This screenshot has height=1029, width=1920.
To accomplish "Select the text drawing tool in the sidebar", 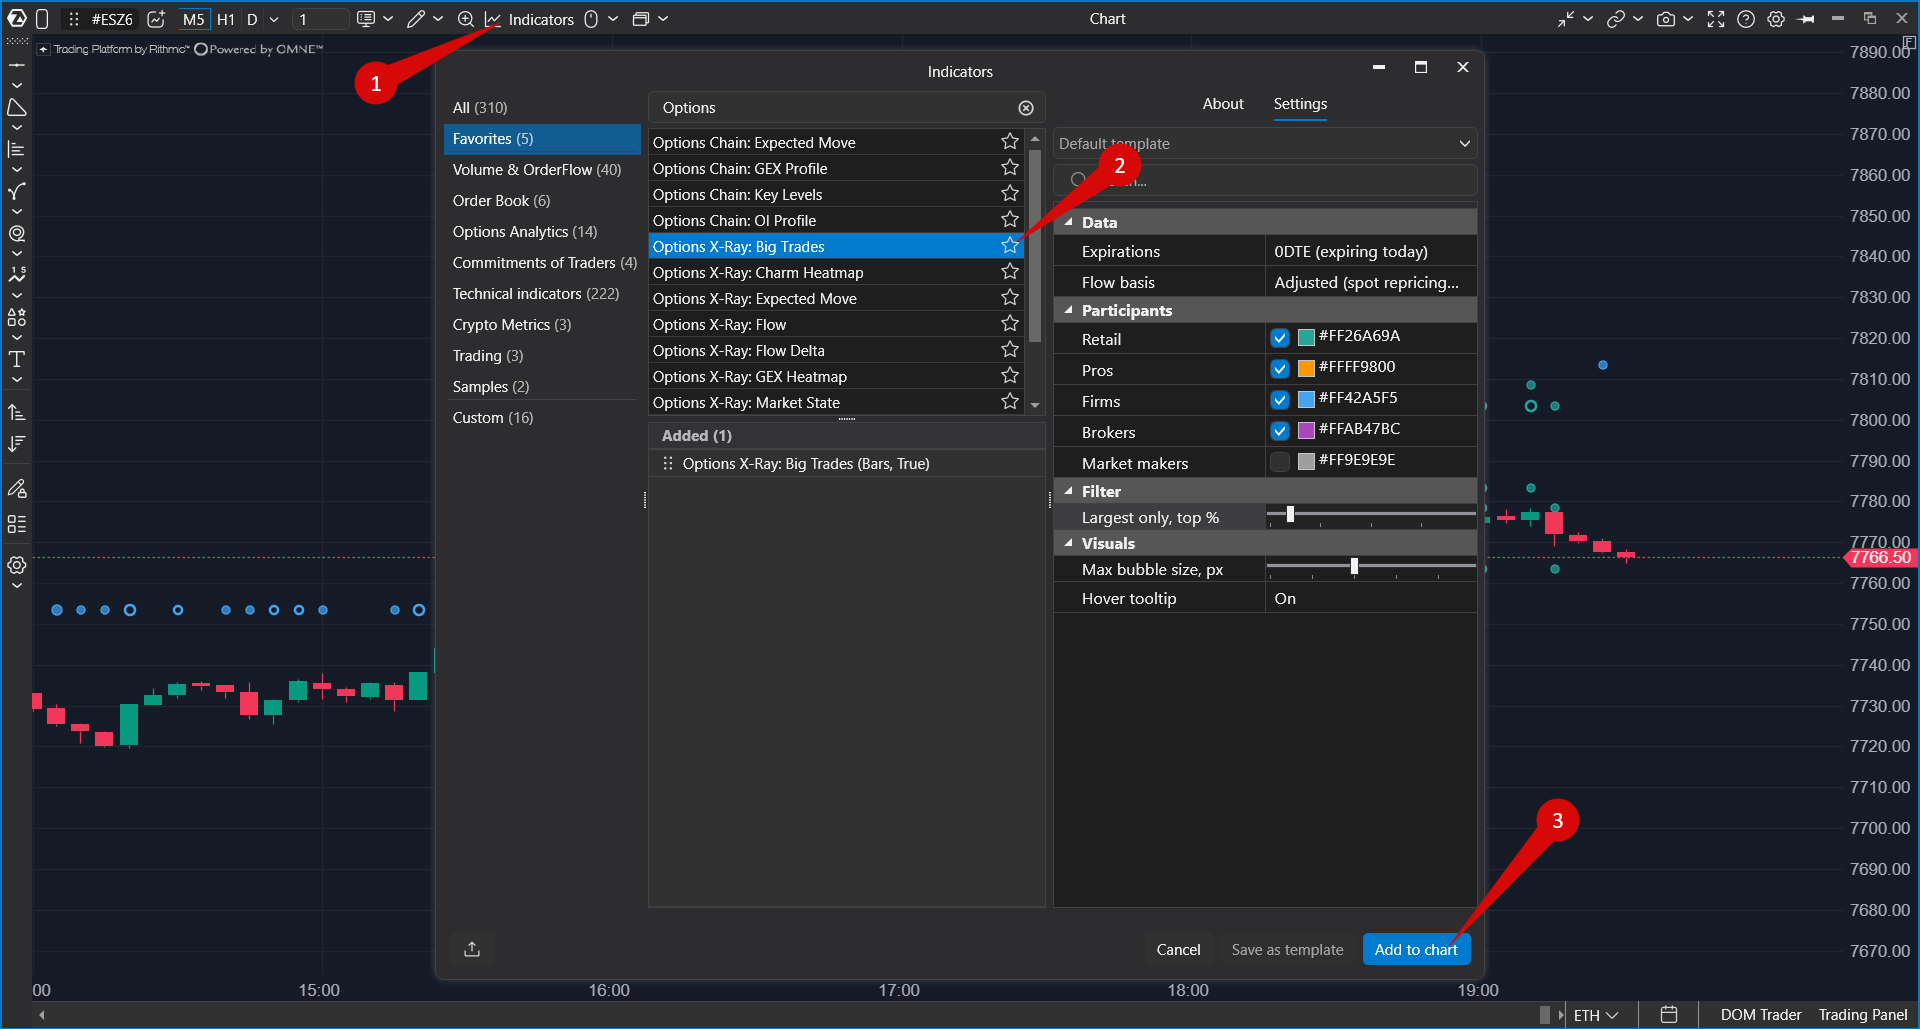I will [17, 359].
